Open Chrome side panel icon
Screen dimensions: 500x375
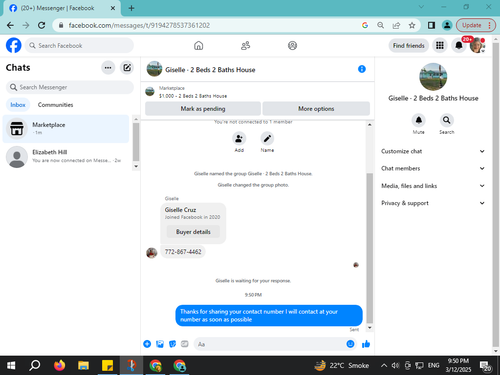pos(431,25)
